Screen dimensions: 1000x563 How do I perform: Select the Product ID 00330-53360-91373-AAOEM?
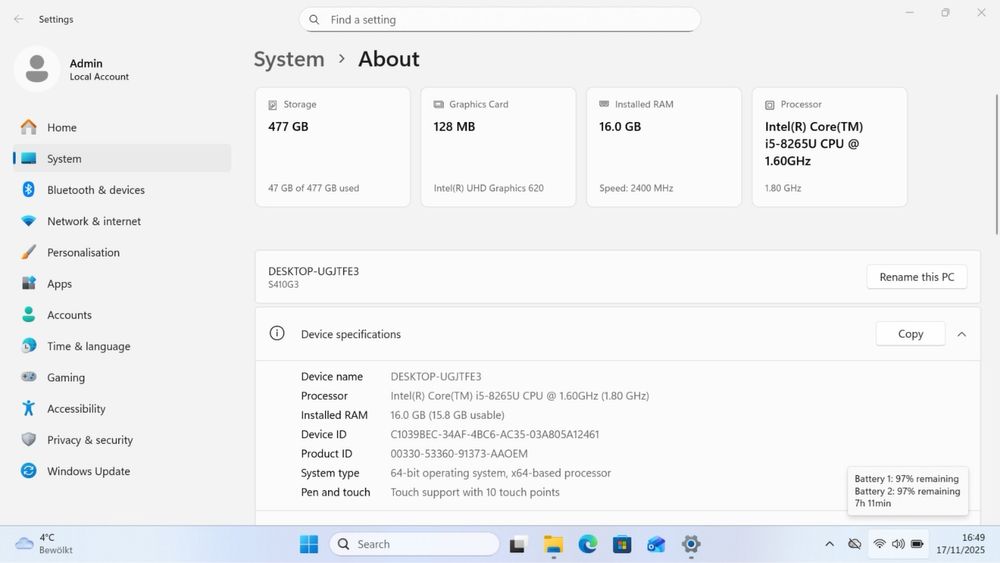coord(459,454)
